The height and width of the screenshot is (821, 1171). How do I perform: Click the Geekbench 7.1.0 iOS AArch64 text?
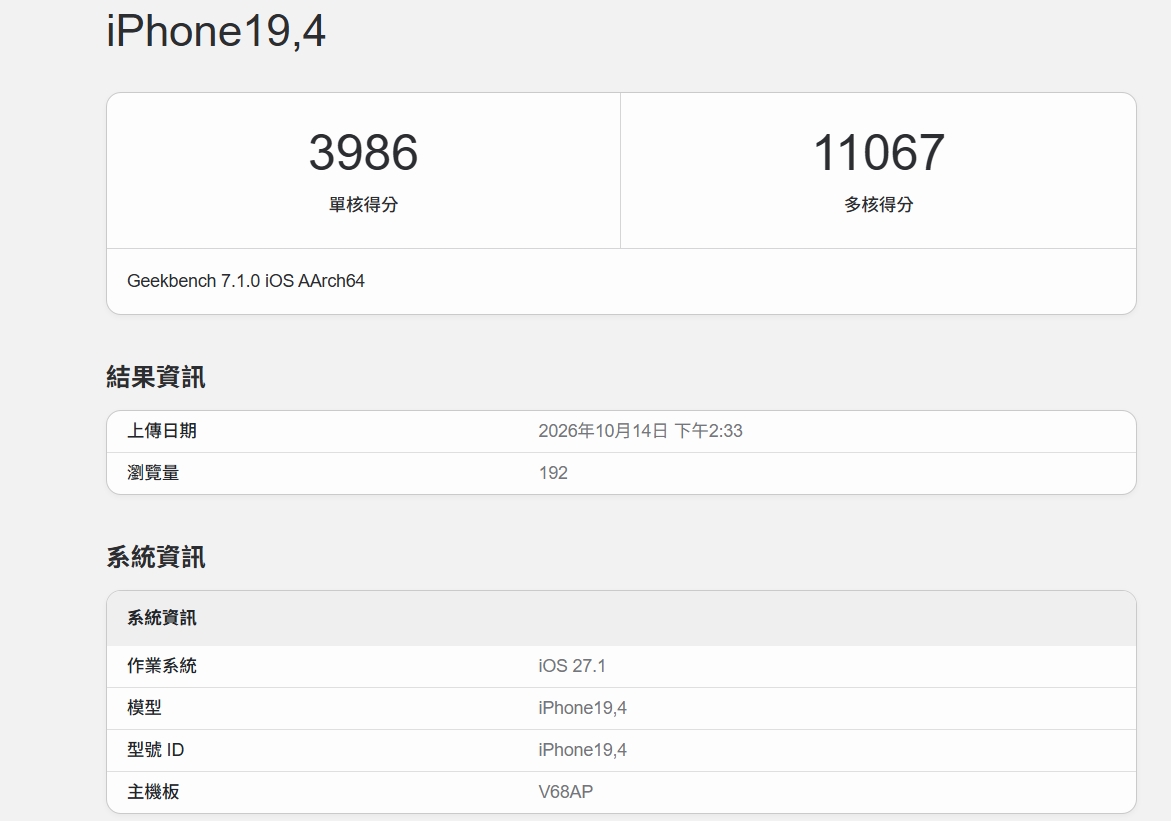(x=246, y=281)
